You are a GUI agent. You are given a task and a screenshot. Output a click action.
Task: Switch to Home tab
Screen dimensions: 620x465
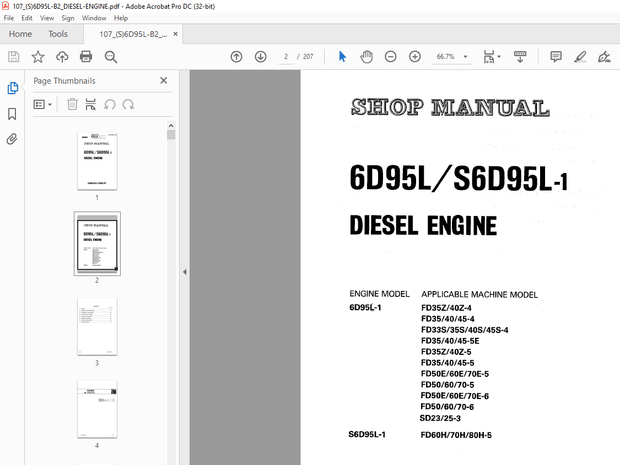(20, 34)
